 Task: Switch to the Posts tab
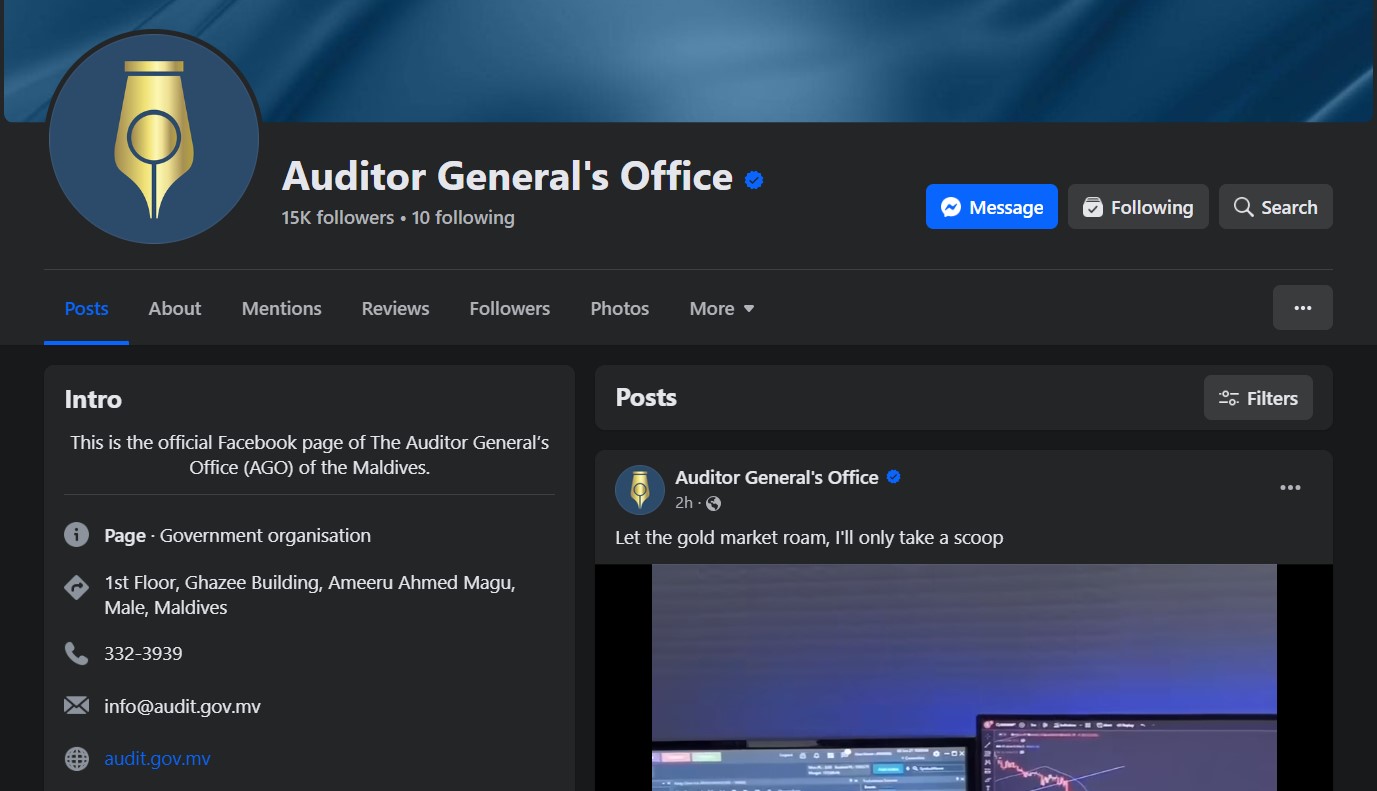tap(86, 309)
